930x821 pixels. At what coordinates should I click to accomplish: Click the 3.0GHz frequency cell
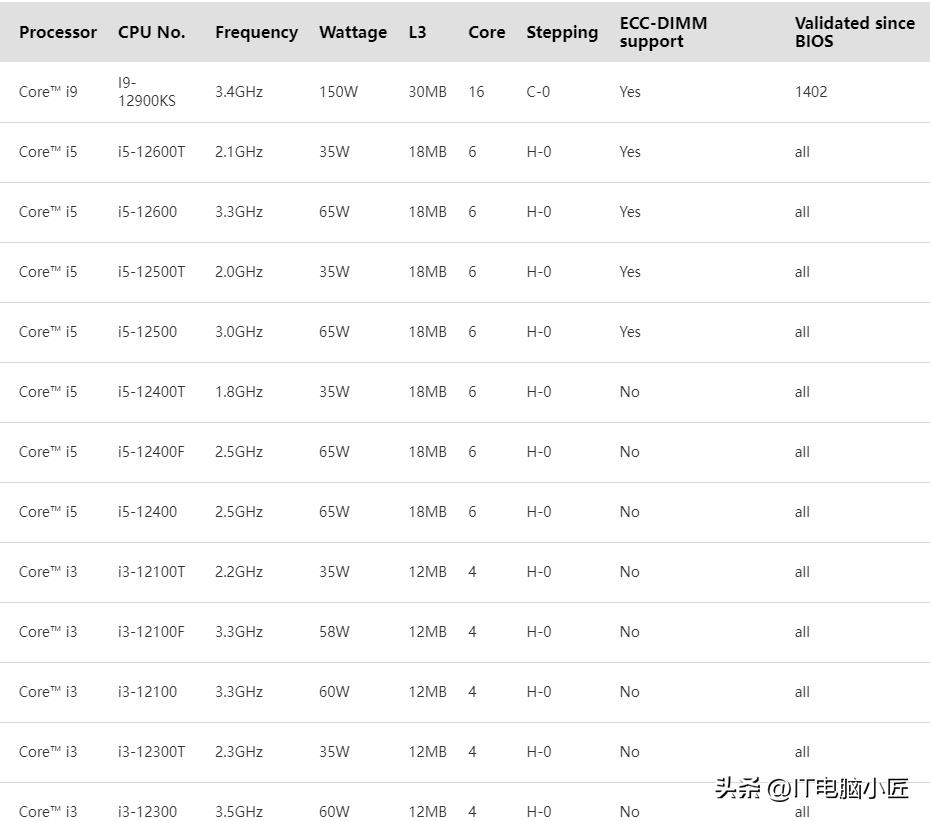[239, 332]
